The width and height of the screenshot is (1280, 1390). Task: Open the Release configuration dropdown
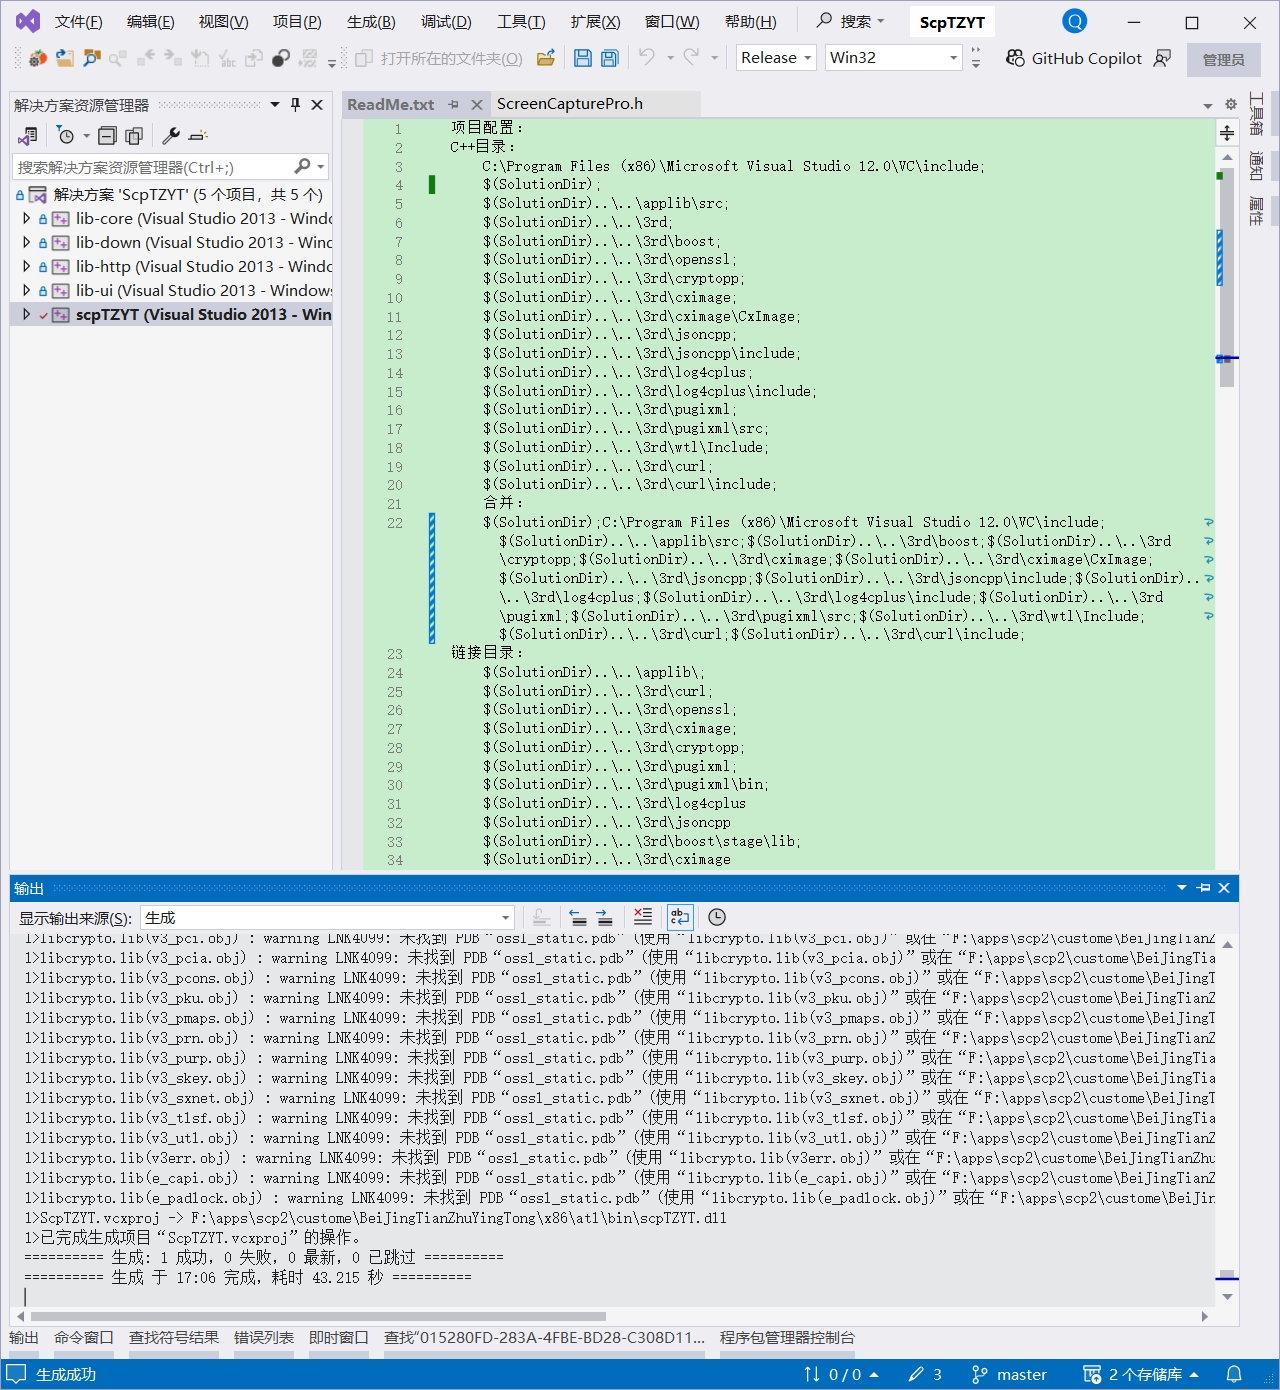(x=776, y=58)
